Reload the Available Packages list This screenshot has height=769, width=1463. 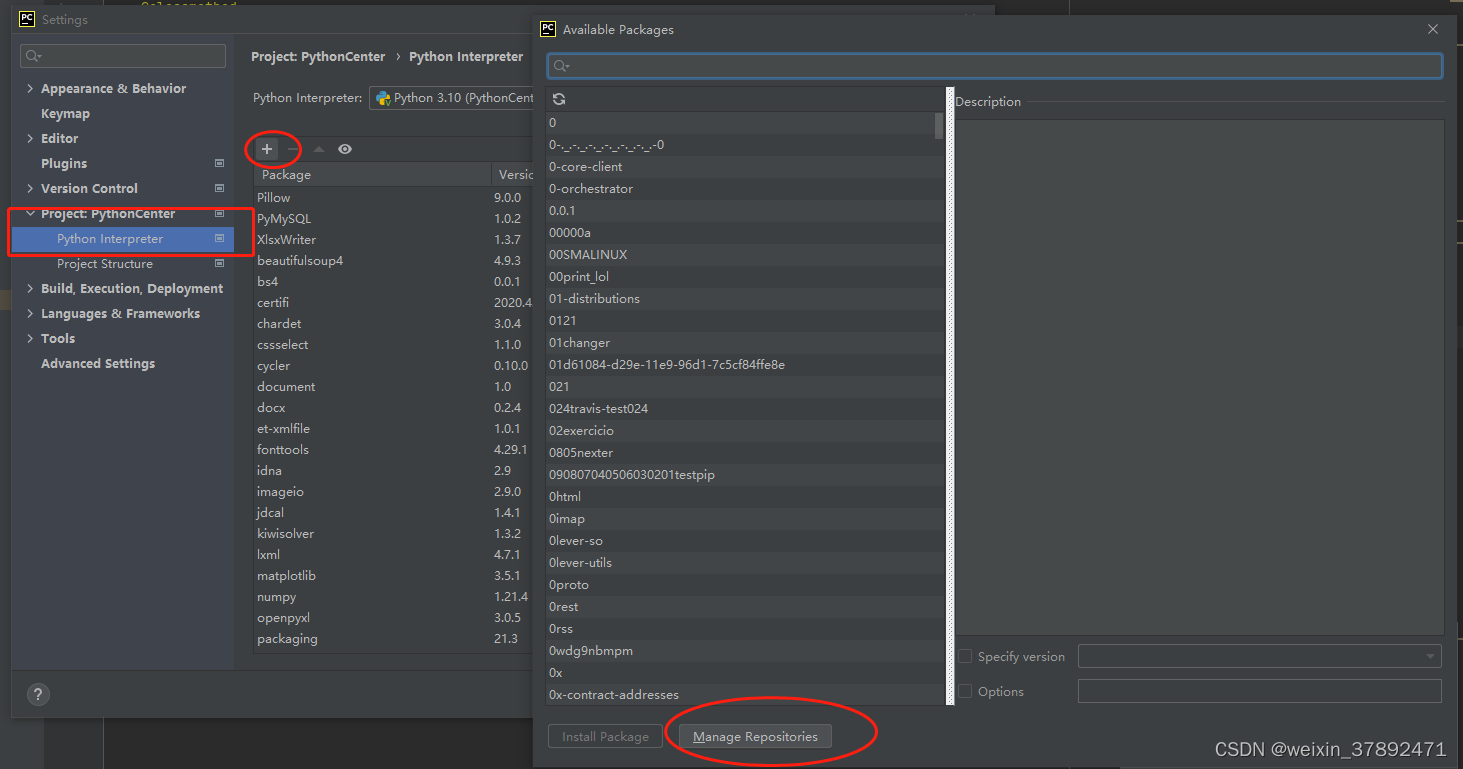pyautogui.click(x=559, y=99)
